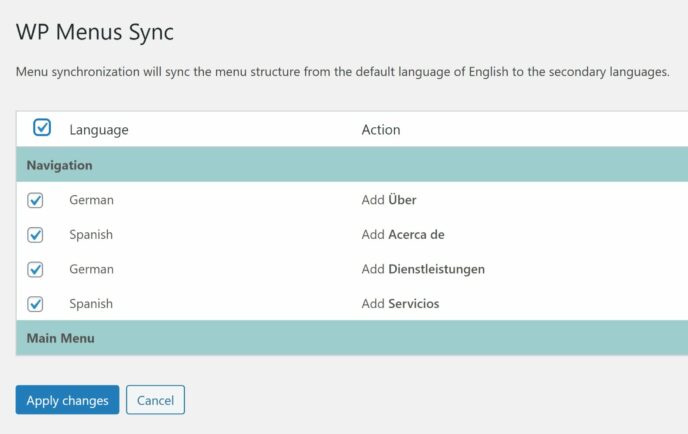Click the Cancel button
688x434 pixels.
point(155,400)
